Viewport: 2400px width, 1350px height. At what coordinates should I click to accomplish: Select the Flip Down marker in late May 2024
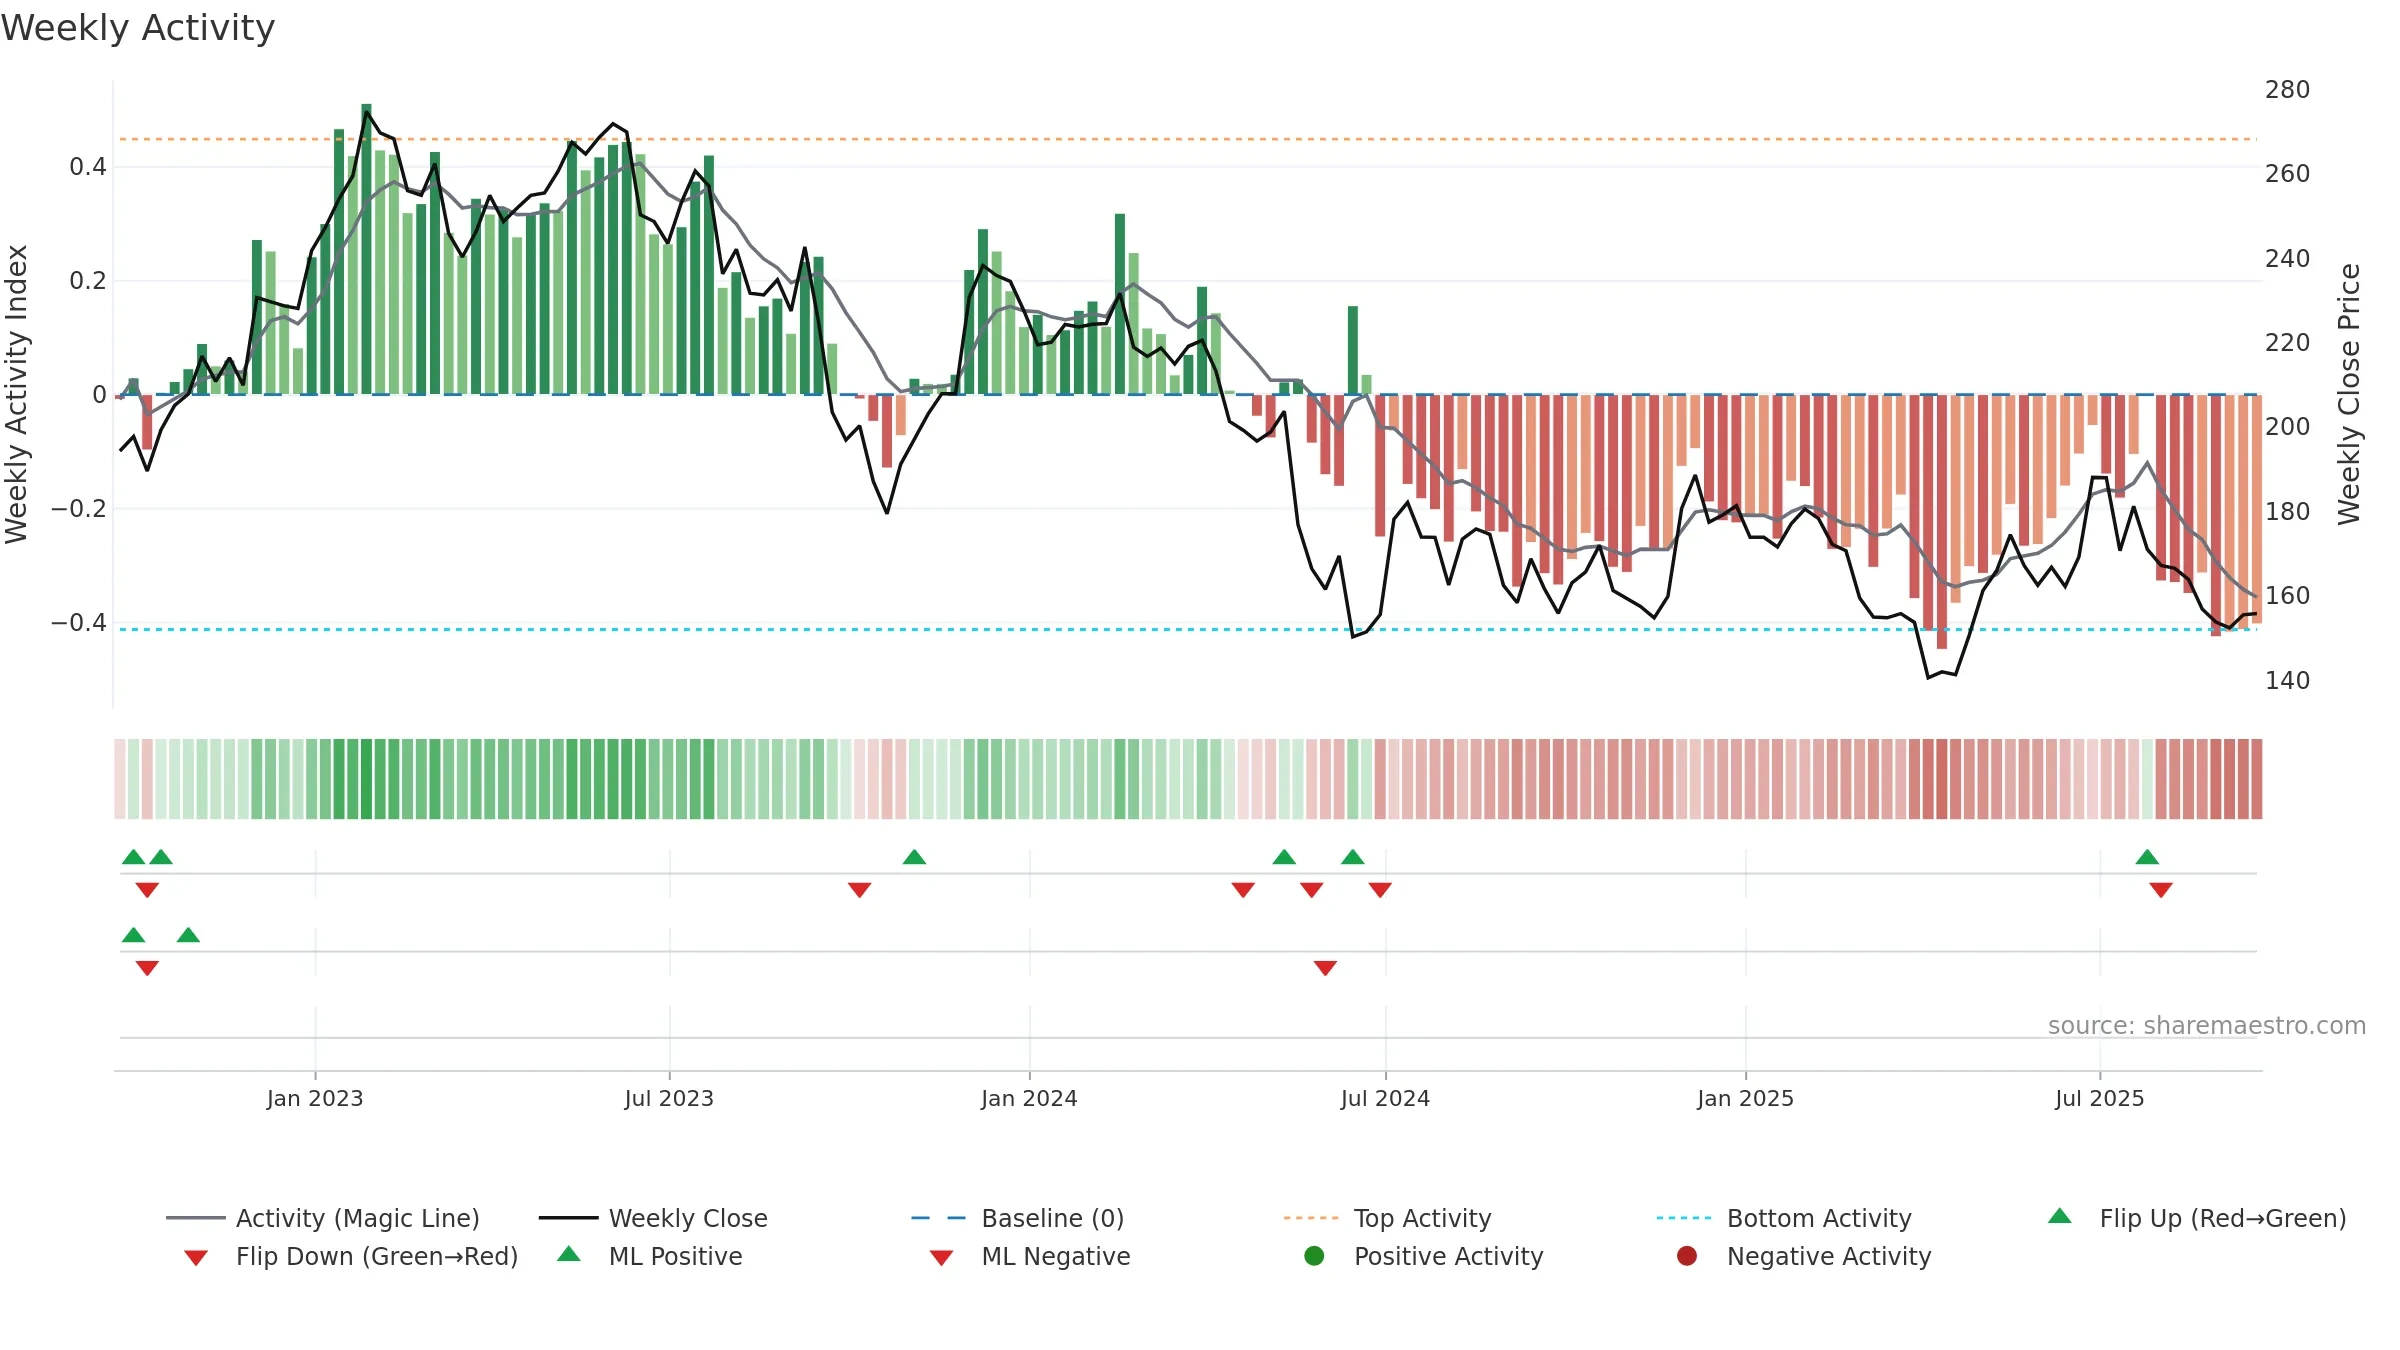click(1312, 890)
